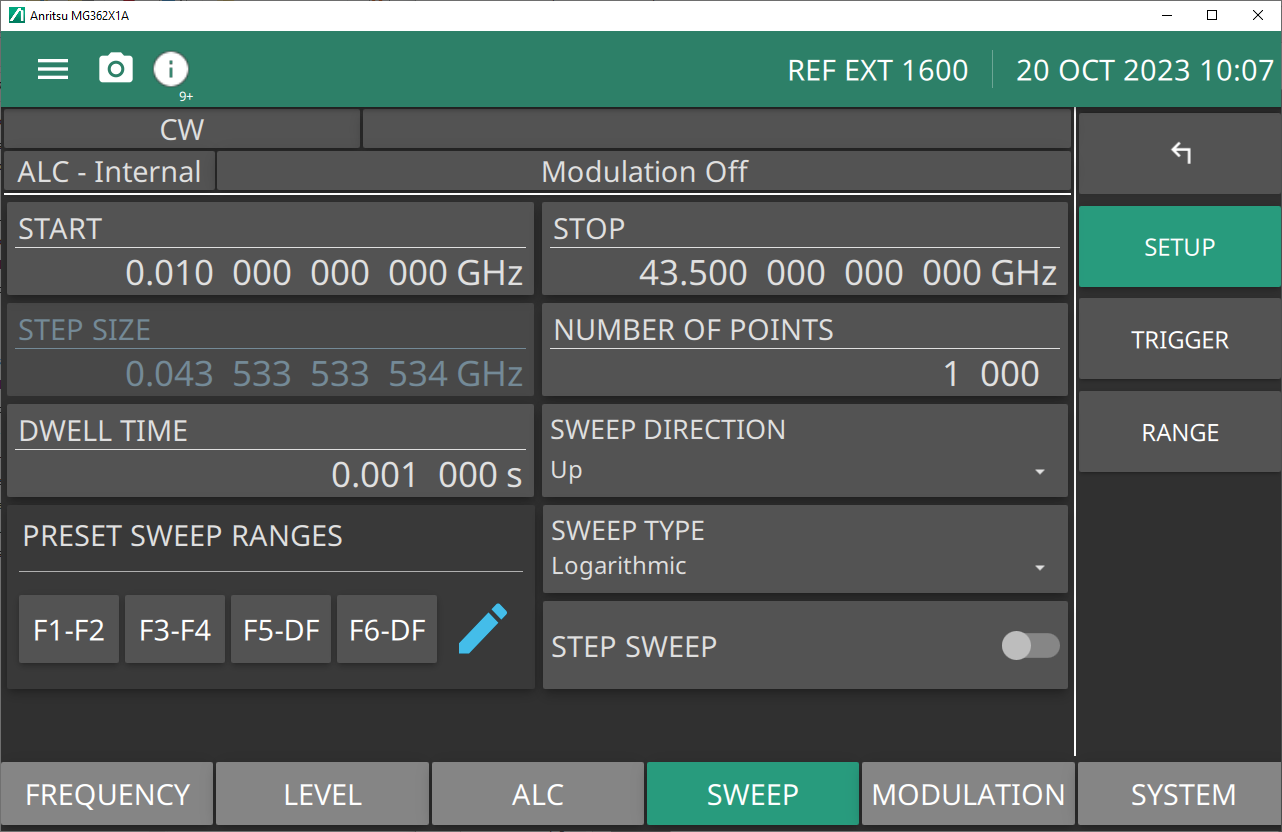Click the Anritsu app logo in title bar

[x=16, y=15]
